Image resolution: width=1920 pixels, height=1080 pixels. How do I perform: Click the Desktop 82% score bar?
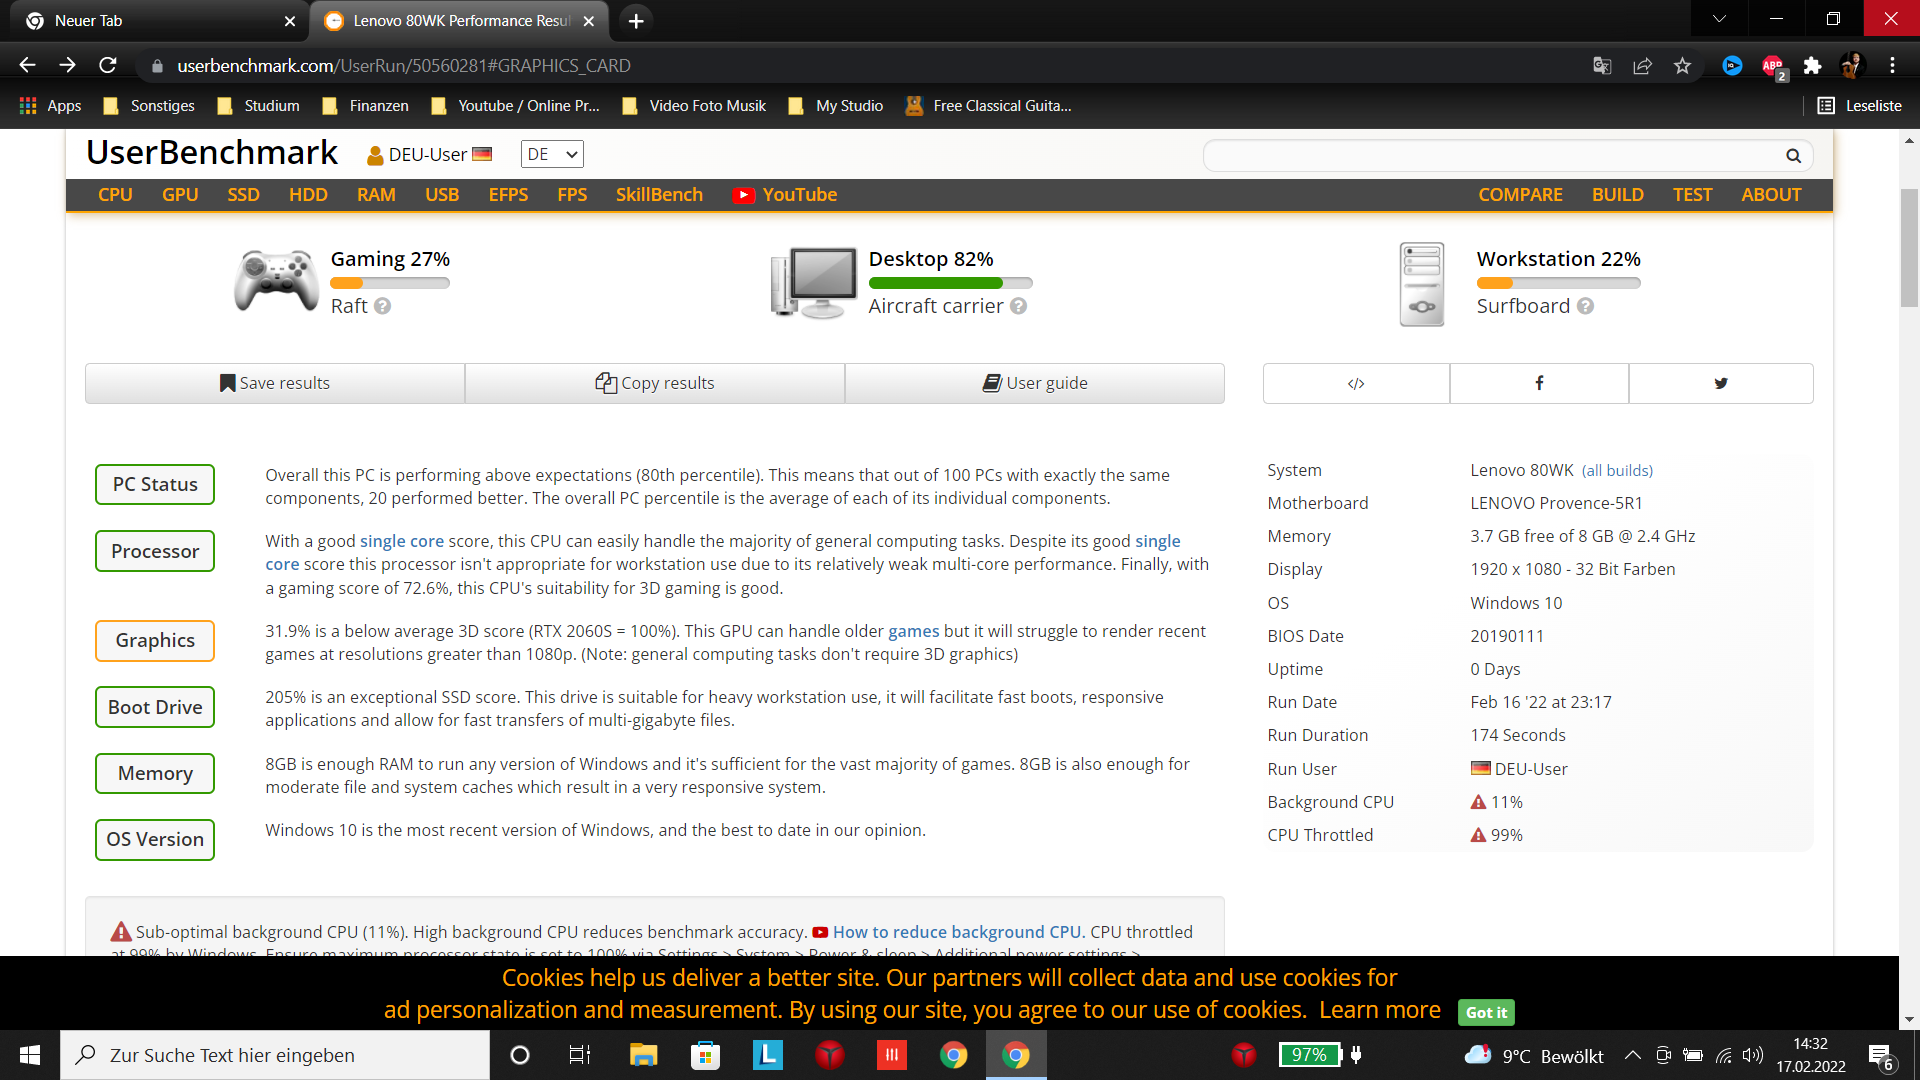[x=950, y=283]
